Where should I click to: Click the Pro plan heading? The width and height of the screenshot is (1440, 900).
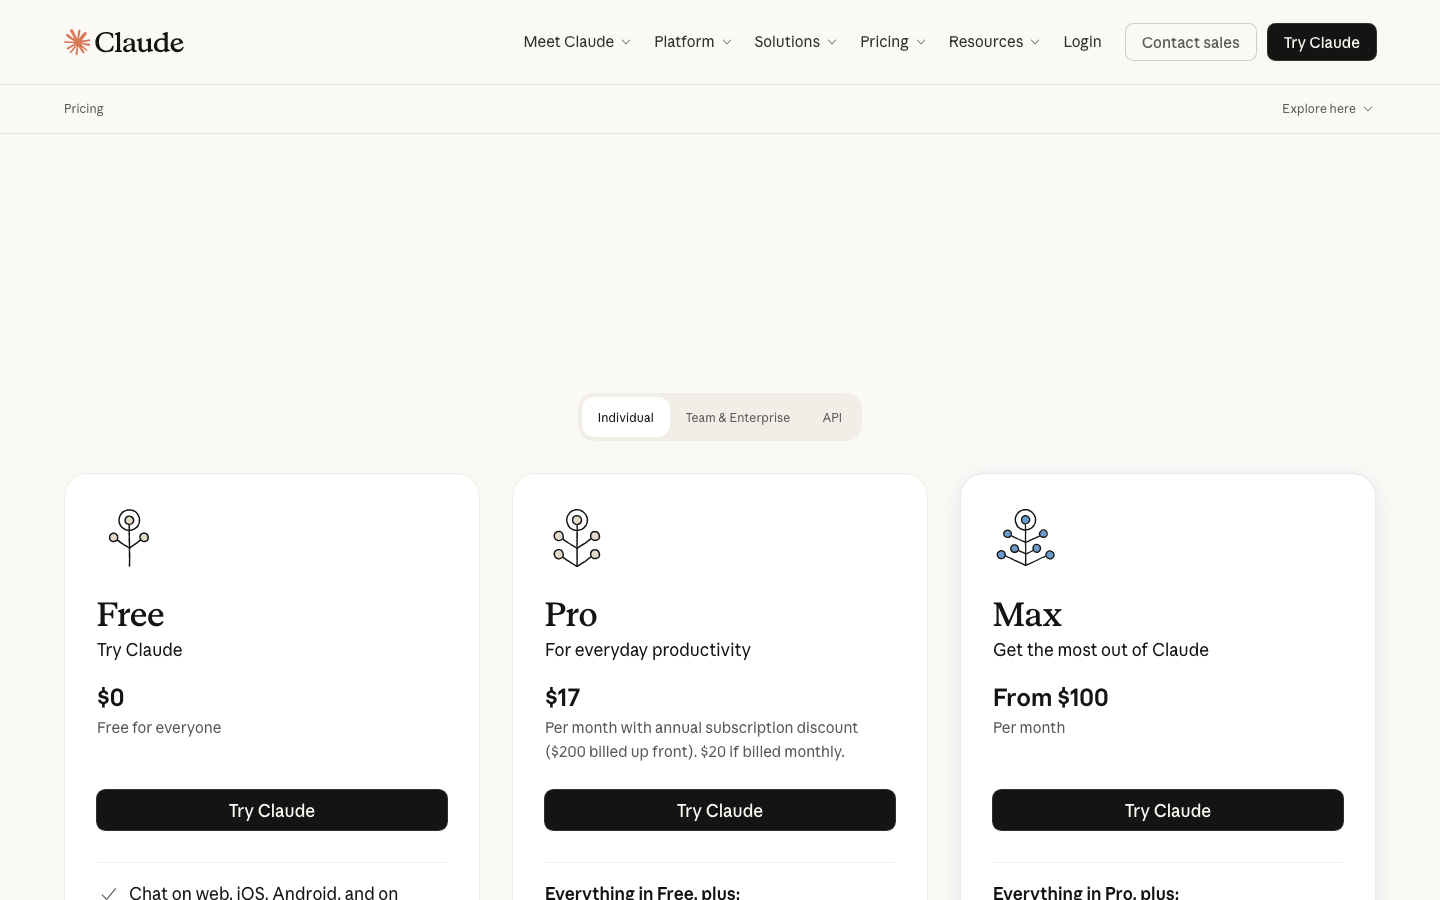(x=571, y=614)
